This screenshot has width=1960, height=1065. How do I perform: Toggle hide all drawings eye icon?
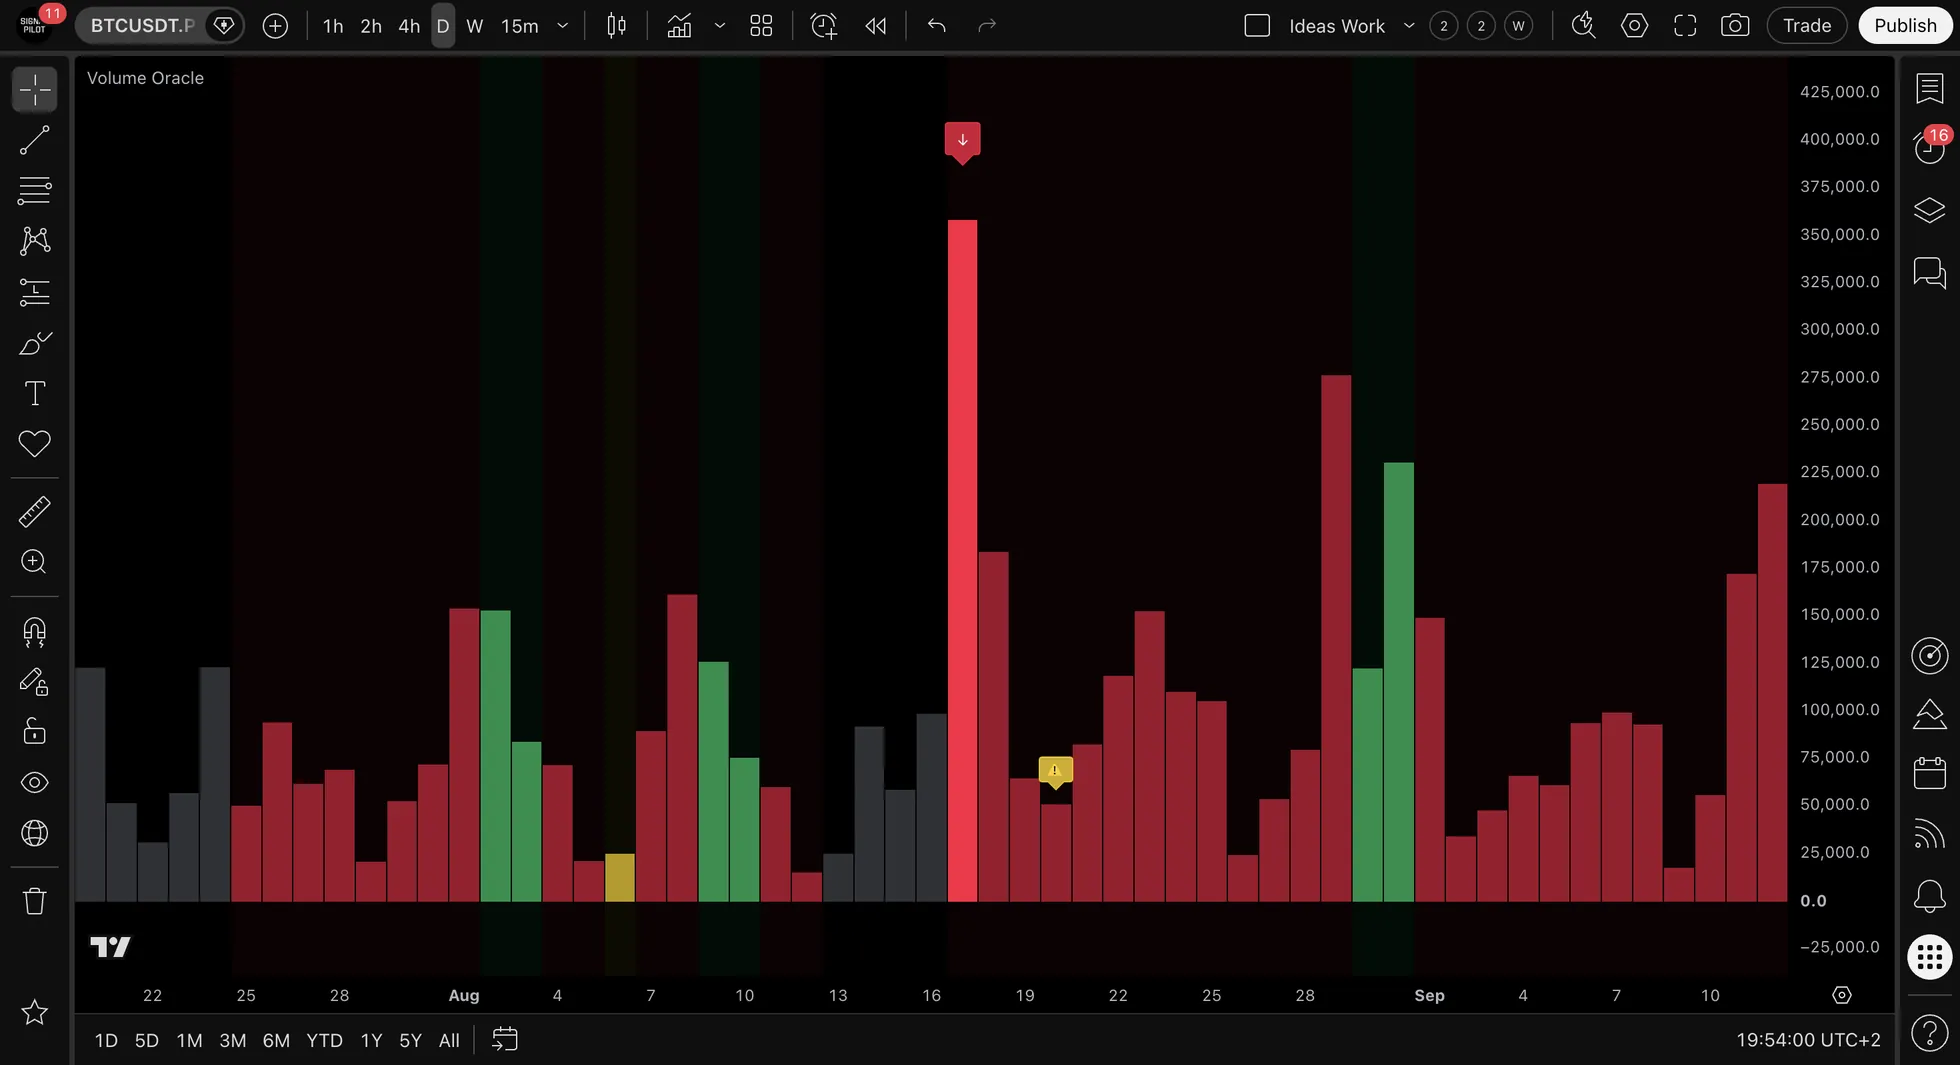35,782
